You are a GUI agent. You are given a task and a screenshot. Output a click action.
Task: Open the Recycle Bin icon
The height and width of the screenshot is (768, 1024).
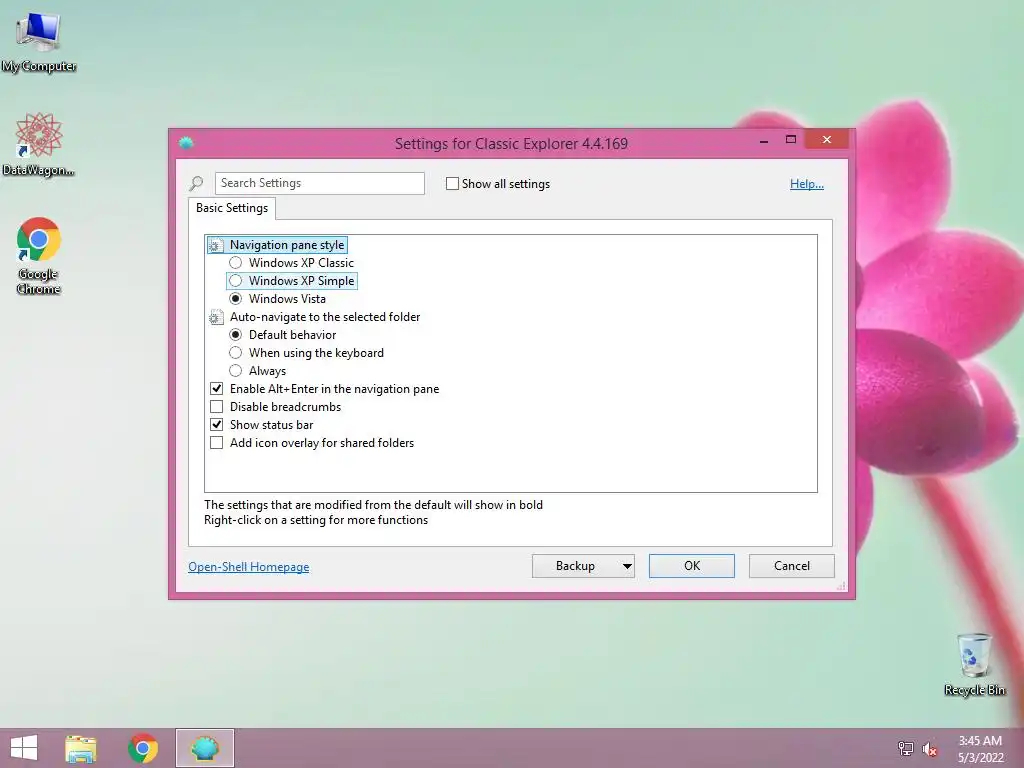(x=974, y=664)
